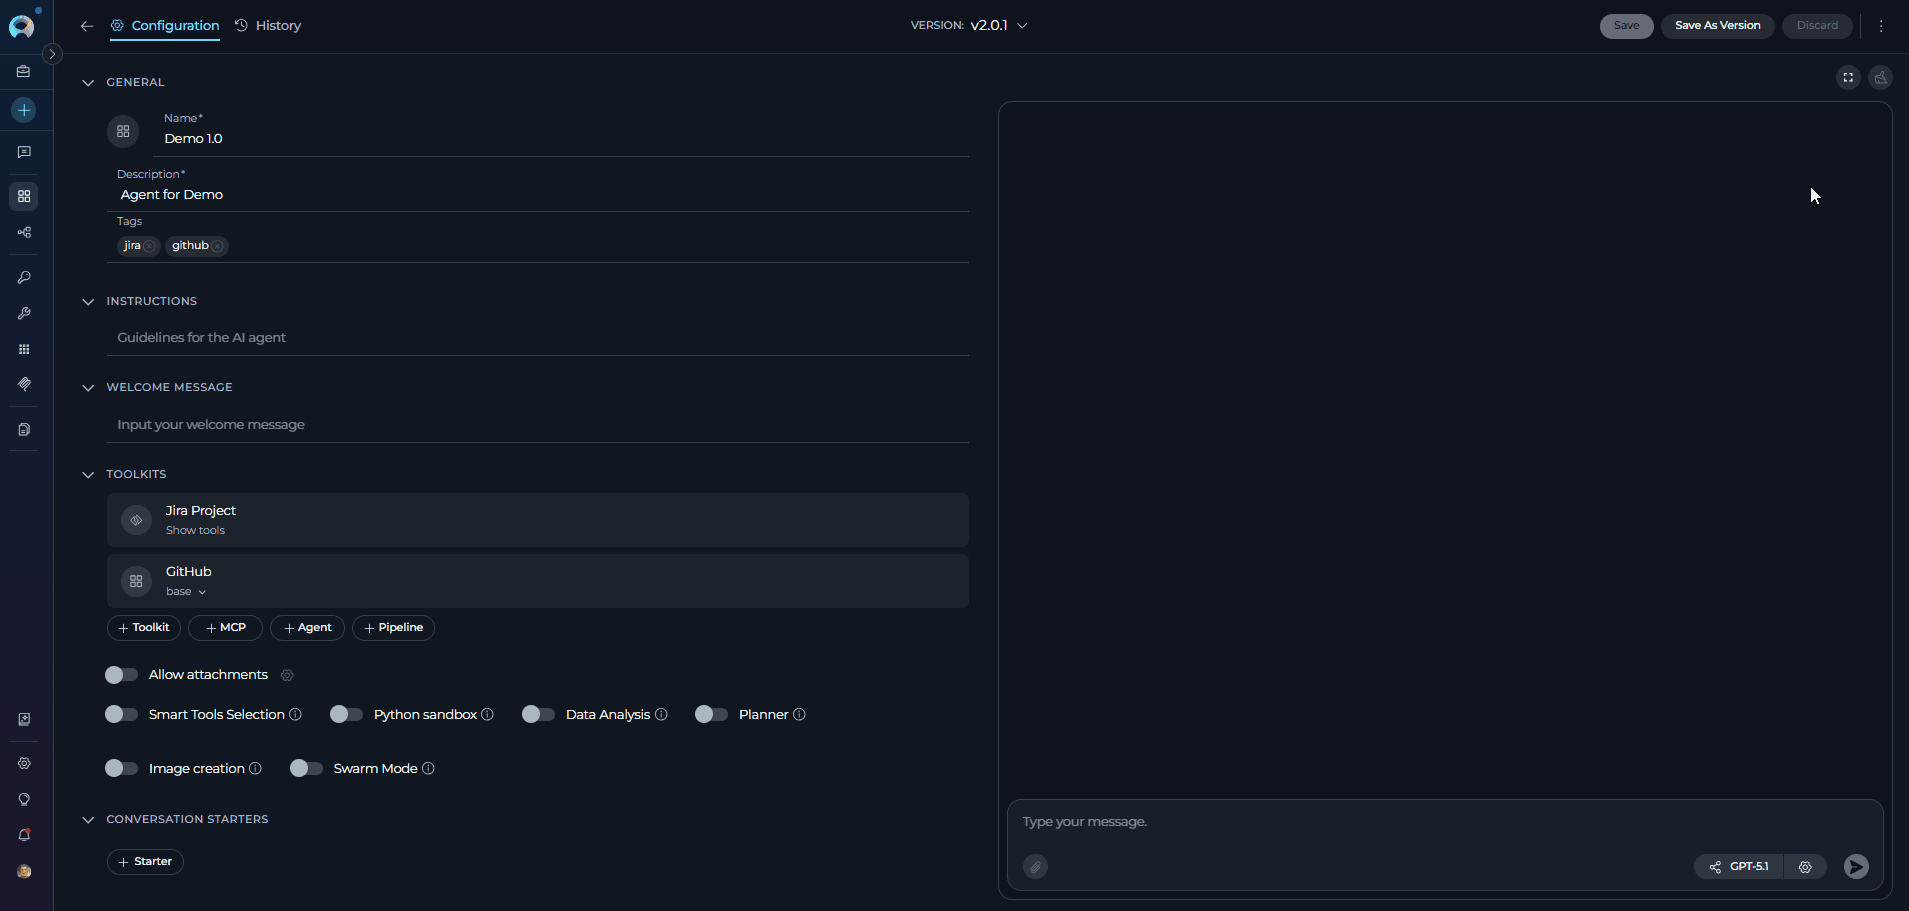Click the Save button

[1626, 26]
